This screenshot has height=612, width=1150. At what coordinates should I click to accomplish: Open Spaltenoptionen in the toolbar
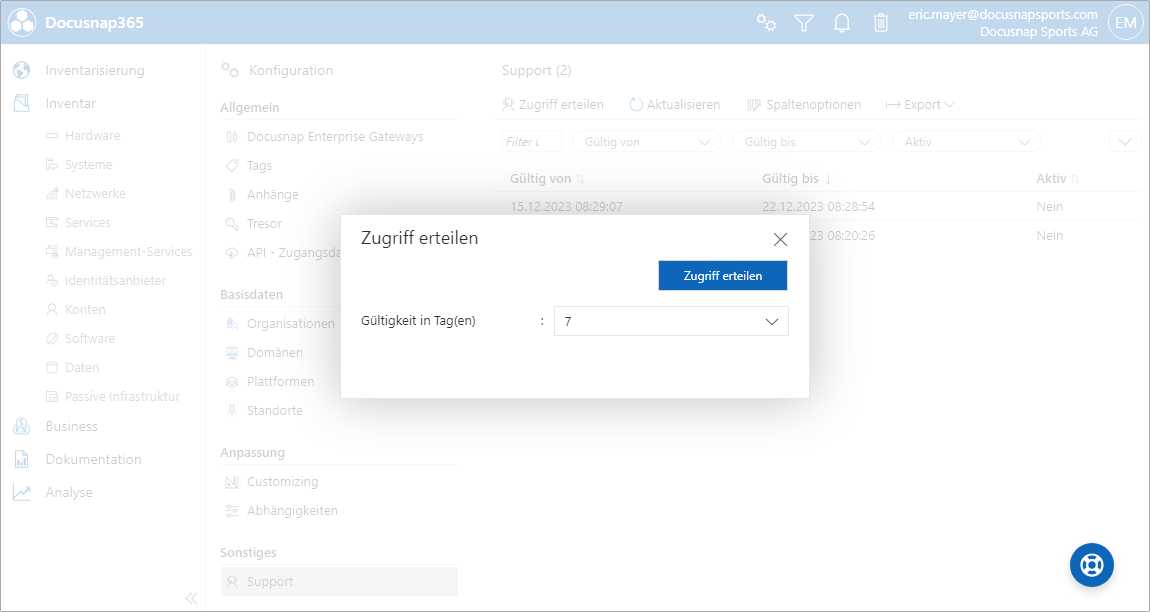click(804, 105)
